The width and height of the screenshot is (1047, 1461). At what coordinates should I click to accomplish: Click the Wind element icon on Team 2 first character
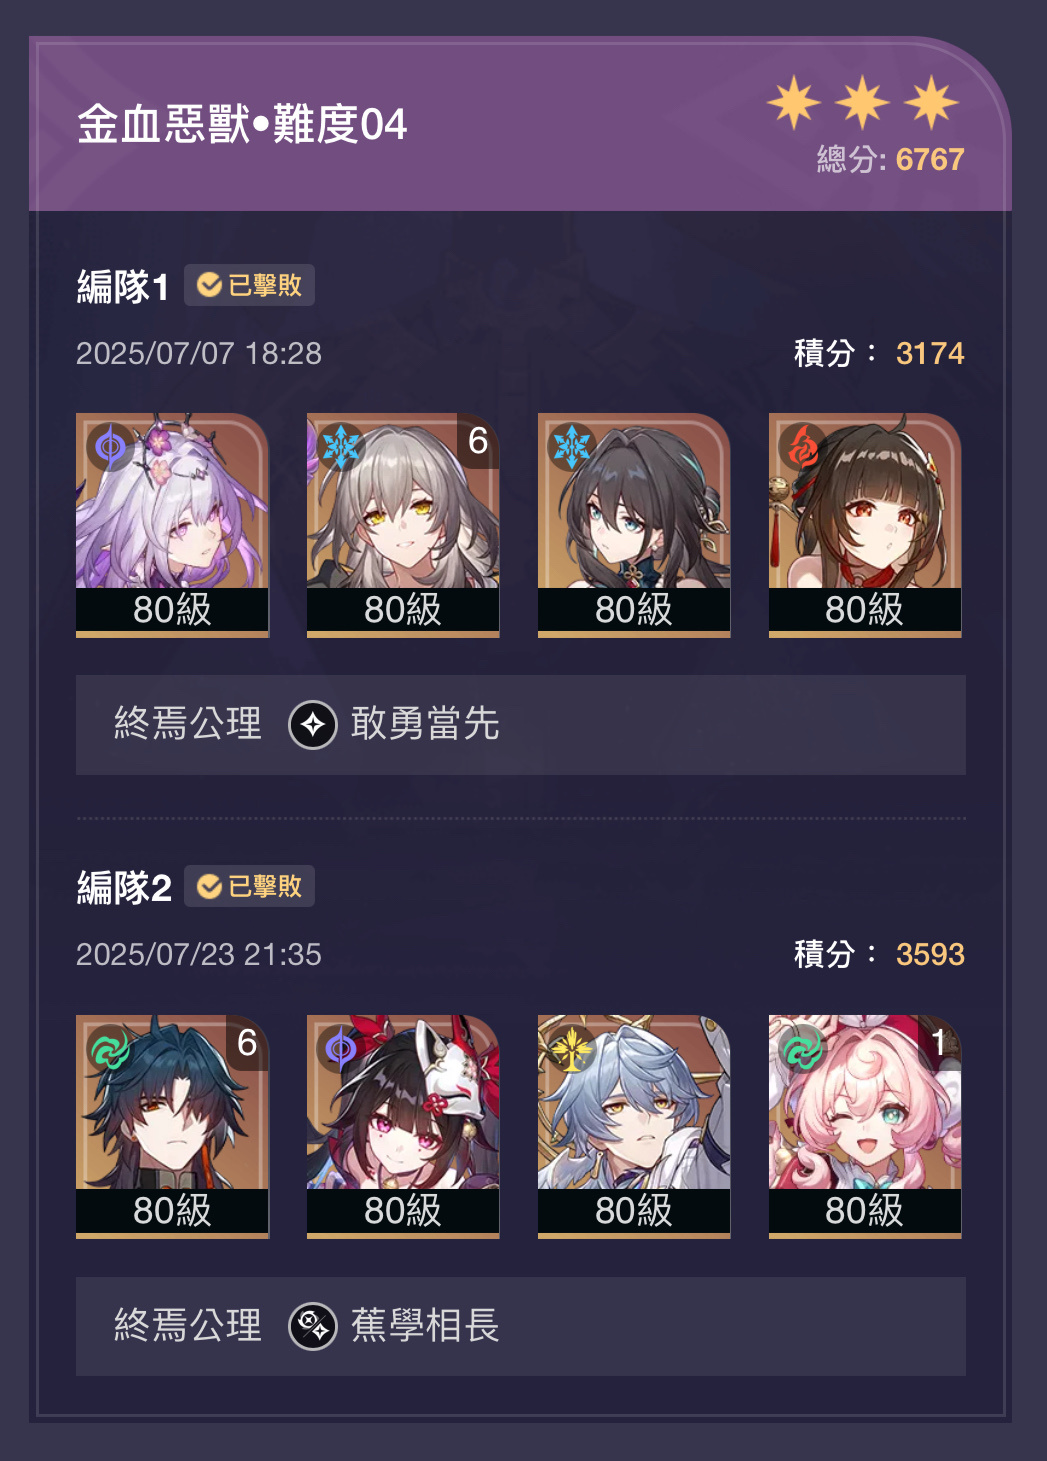click(110, 1049)
